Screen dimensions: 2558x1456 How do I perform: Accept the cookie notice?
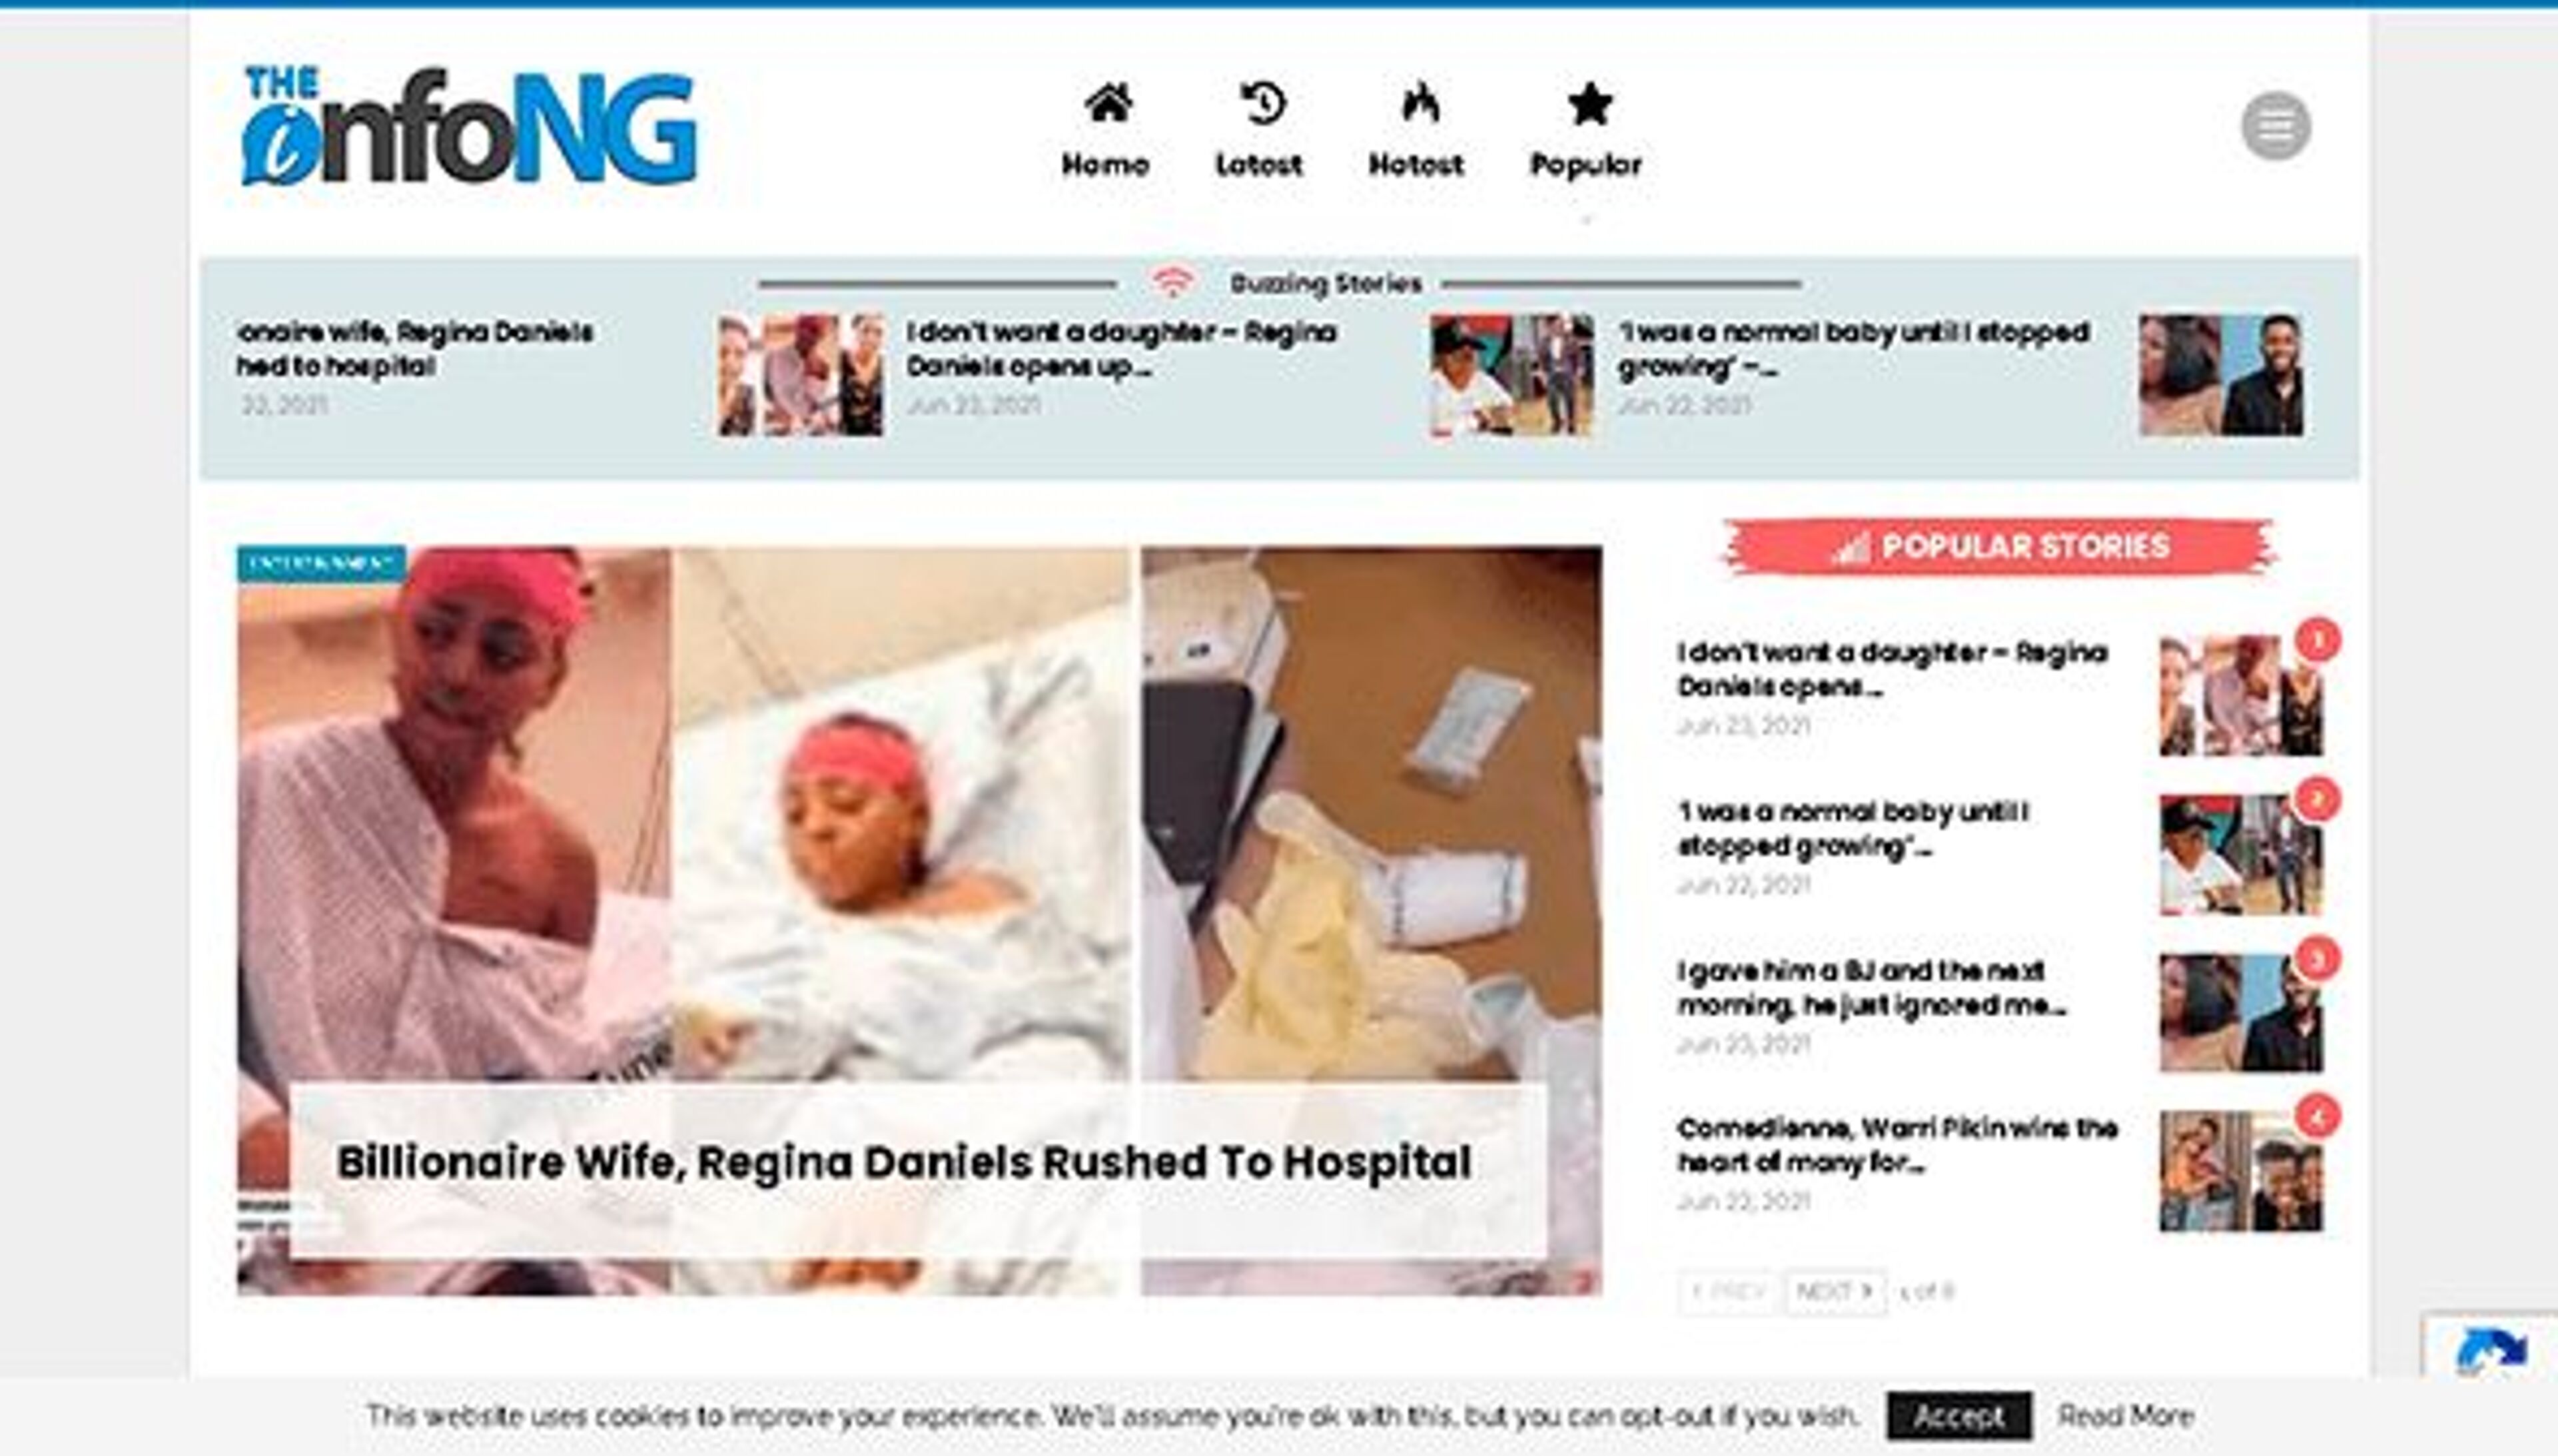[1958, 1415]
